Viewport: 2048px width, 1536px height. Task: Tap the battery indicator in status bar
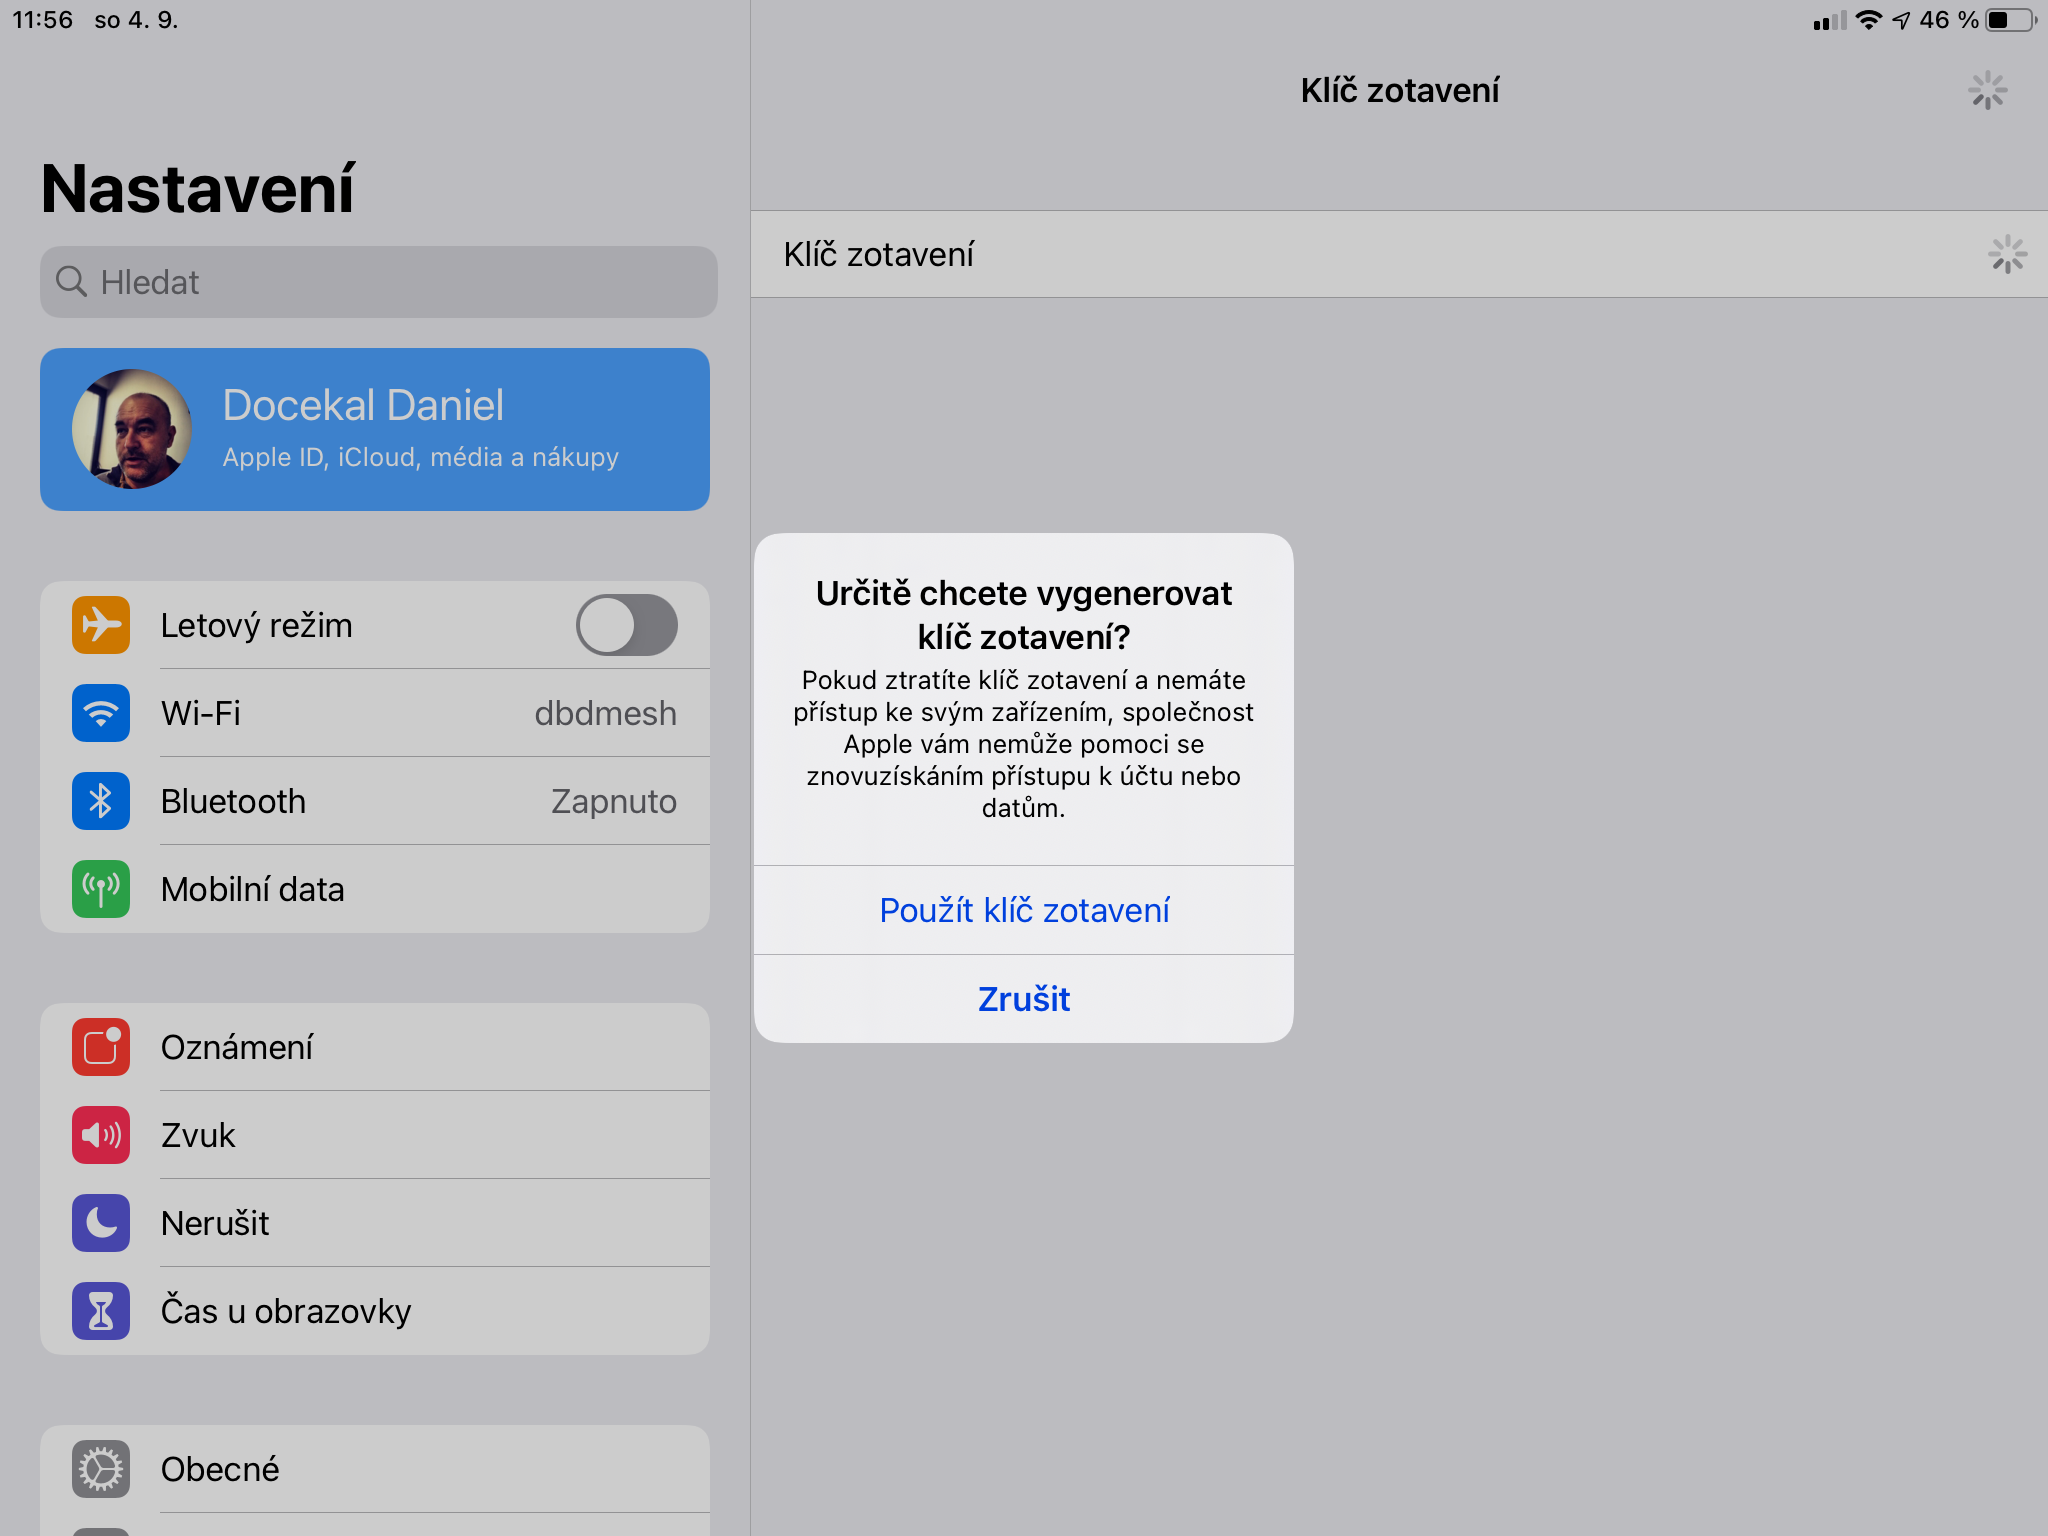[2010, 20]
